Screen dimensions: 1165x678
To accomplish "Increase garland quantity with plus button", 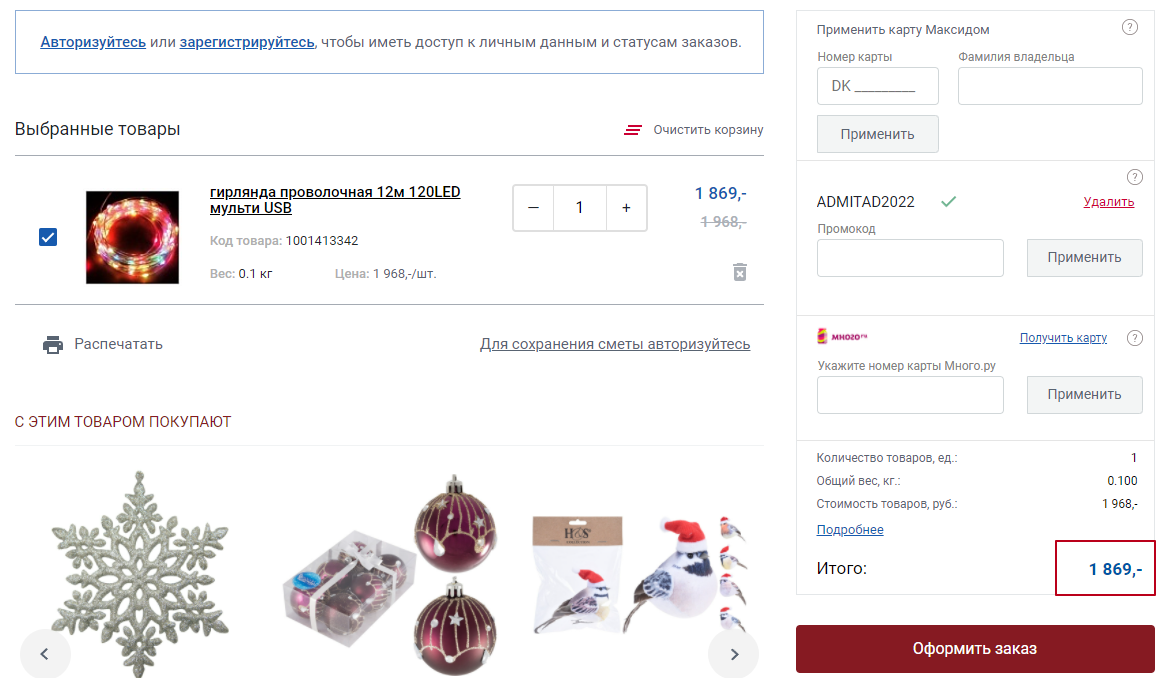I will coord(626,208).
